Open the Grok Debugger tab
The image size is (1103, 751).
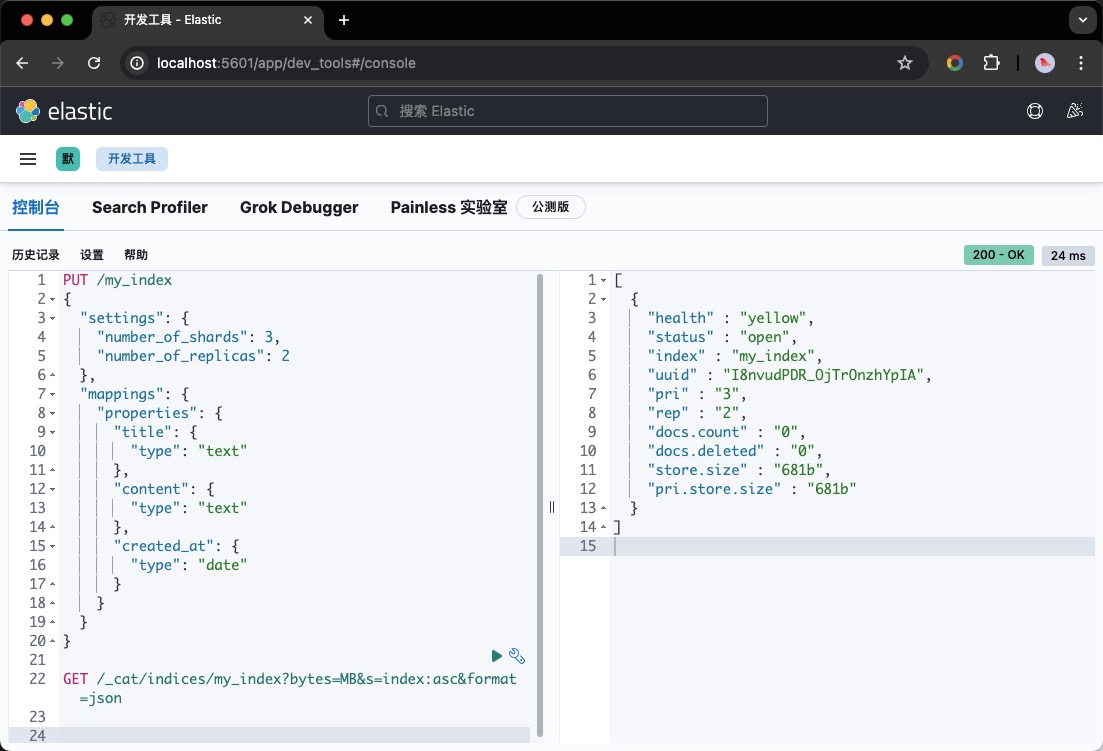coord(299,207)
